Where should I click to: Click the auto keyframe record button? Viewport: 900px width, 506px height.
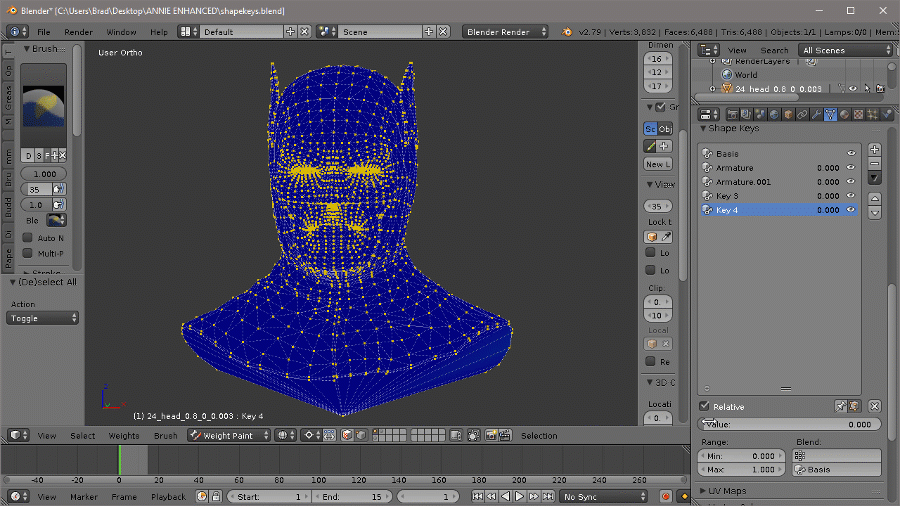(666, 496)
